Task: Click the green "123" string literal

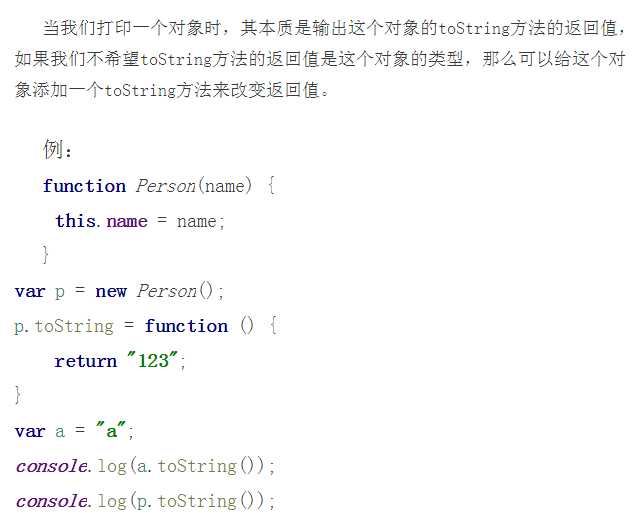Action: click(153, 360)
